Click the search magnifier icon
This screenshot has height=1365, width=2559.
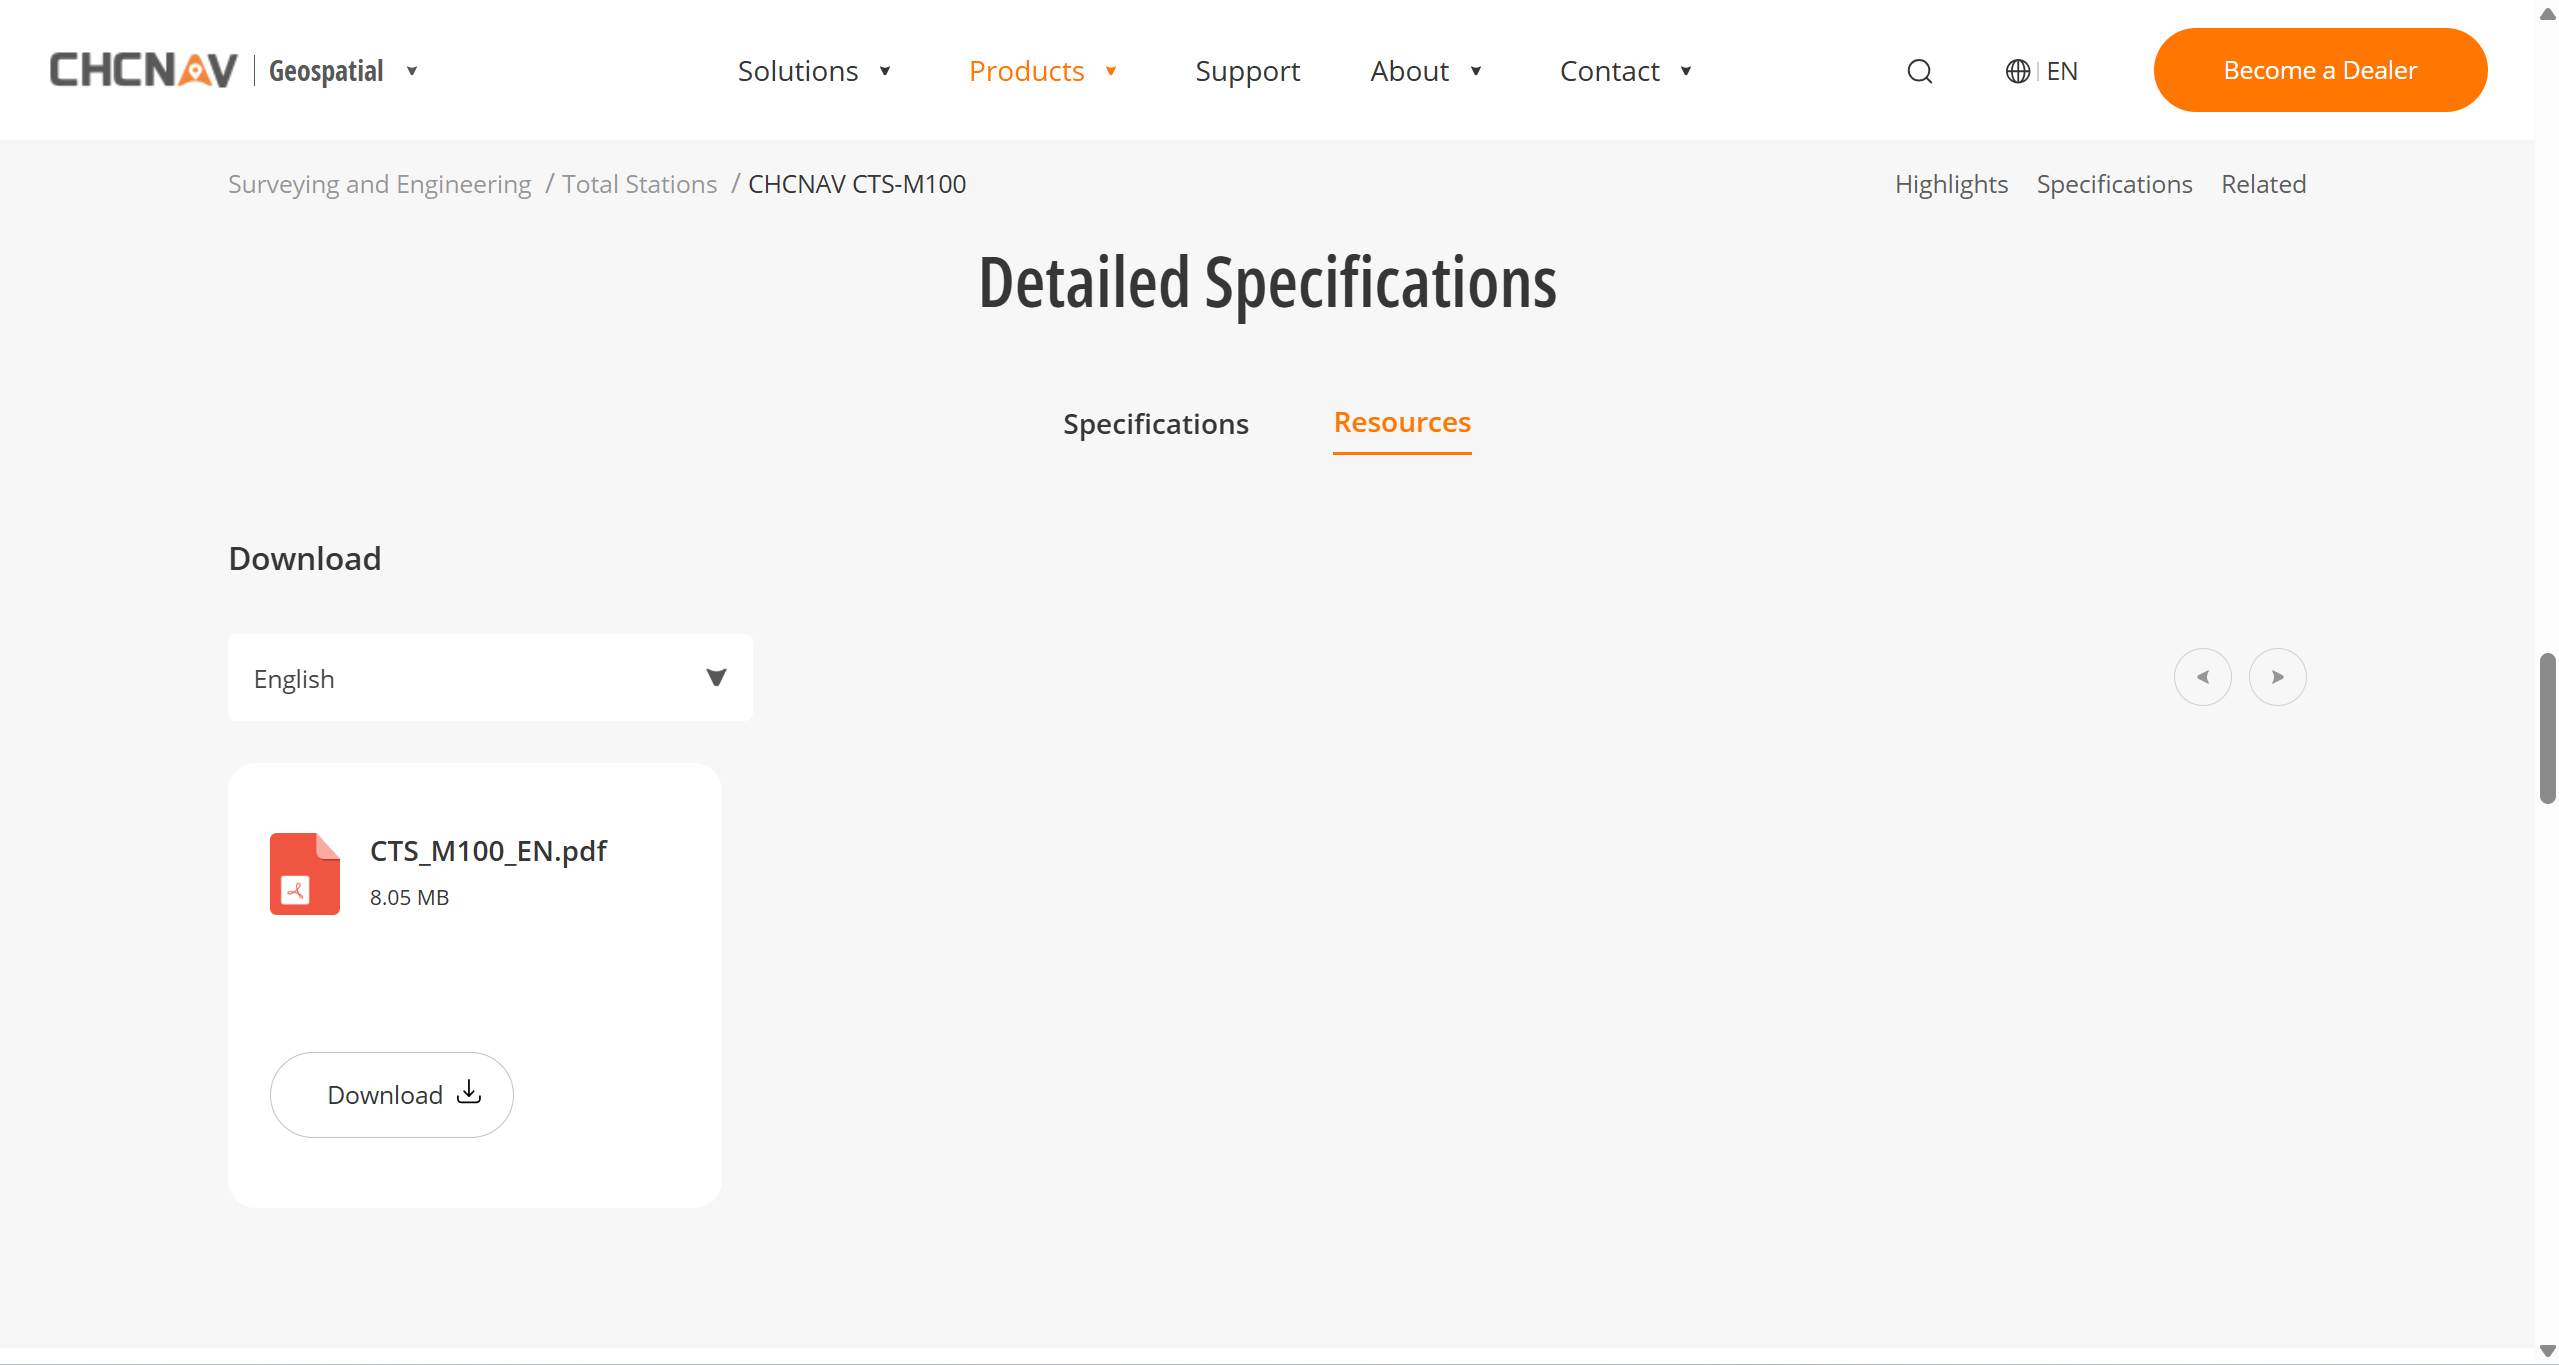[1919, 71]
